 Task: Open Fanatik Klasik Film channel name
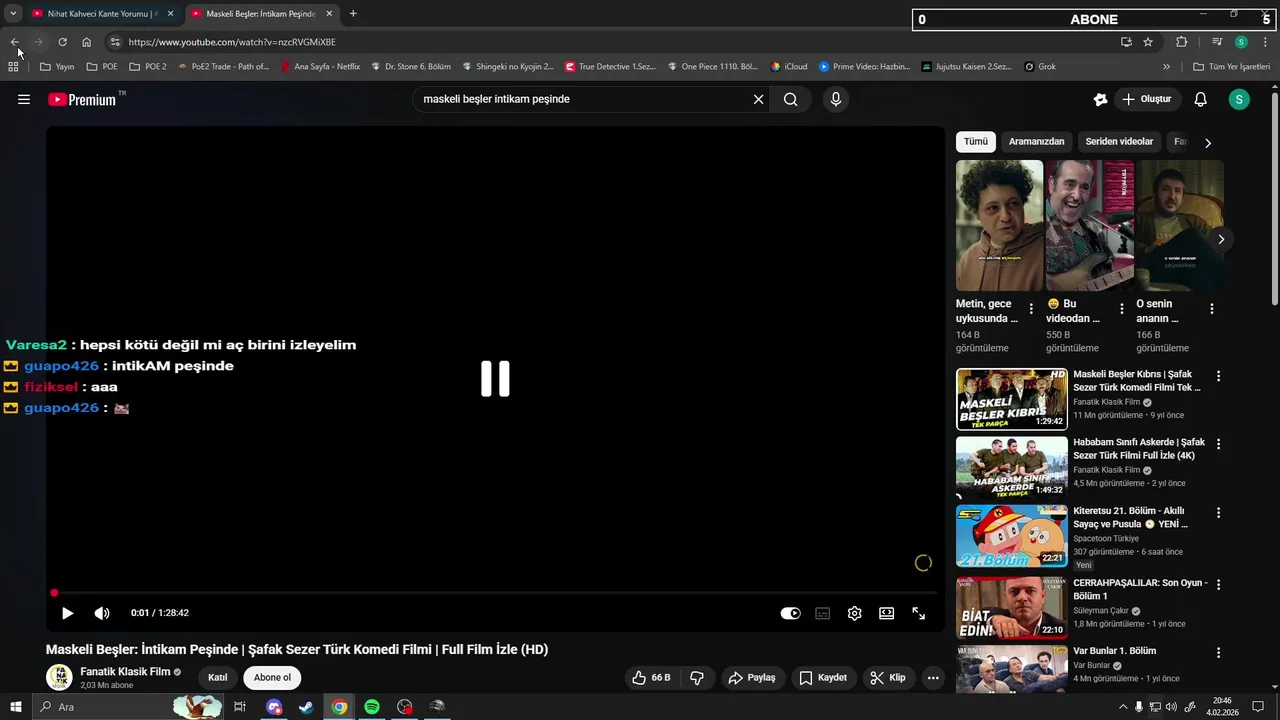(125, 672)
